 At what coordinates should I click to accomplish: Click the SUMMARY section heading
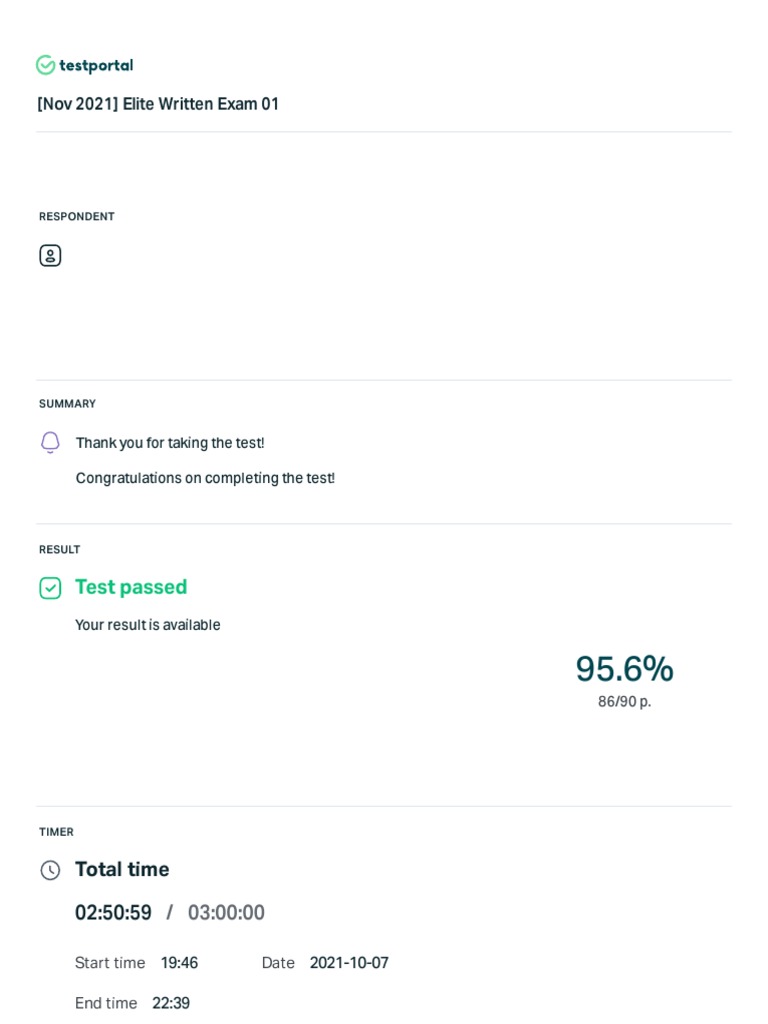(x=67, y=404)
